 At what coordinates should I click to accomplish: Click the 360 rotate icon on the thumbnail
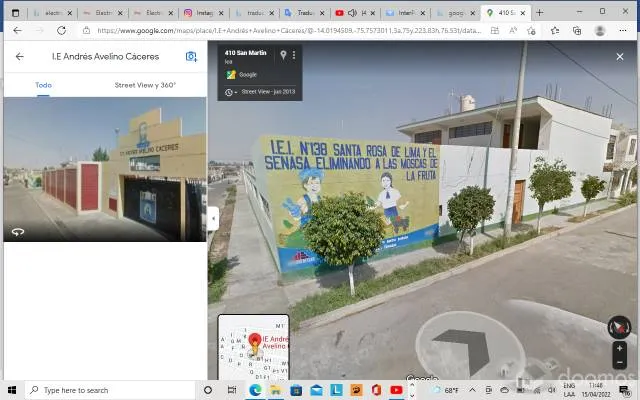point(18,232)
